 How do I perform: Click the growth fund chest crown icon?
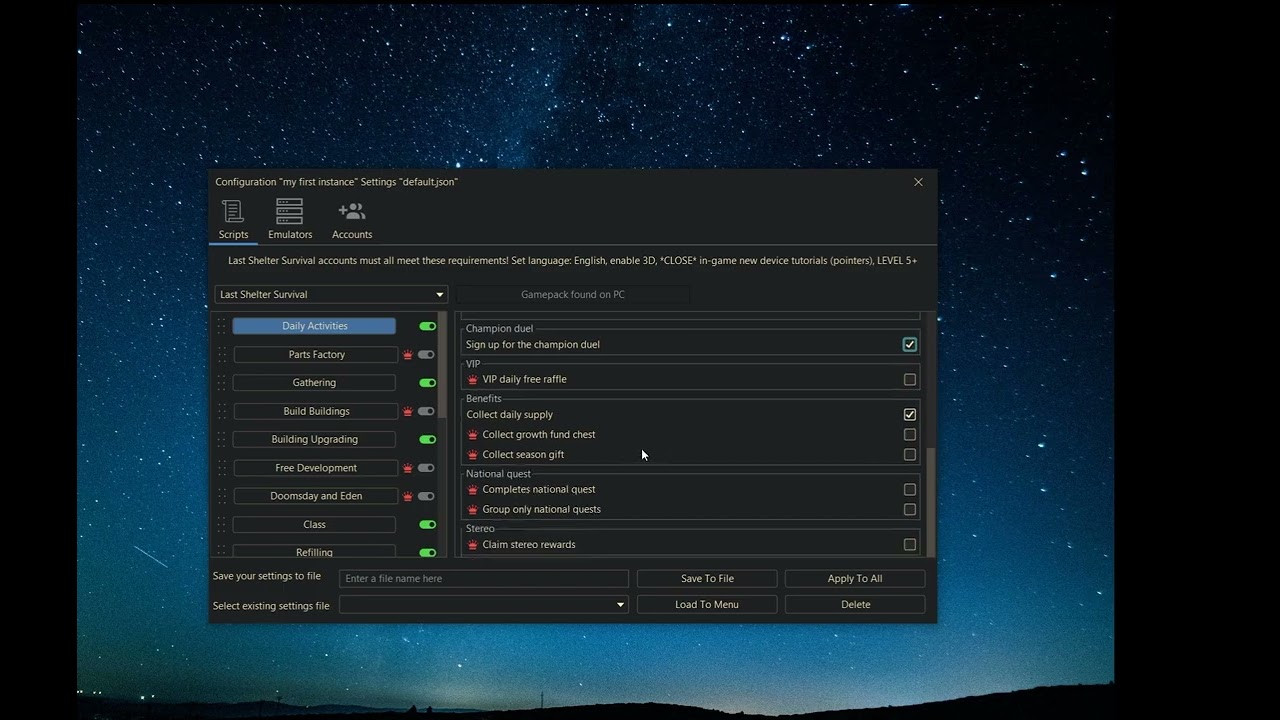473,434
